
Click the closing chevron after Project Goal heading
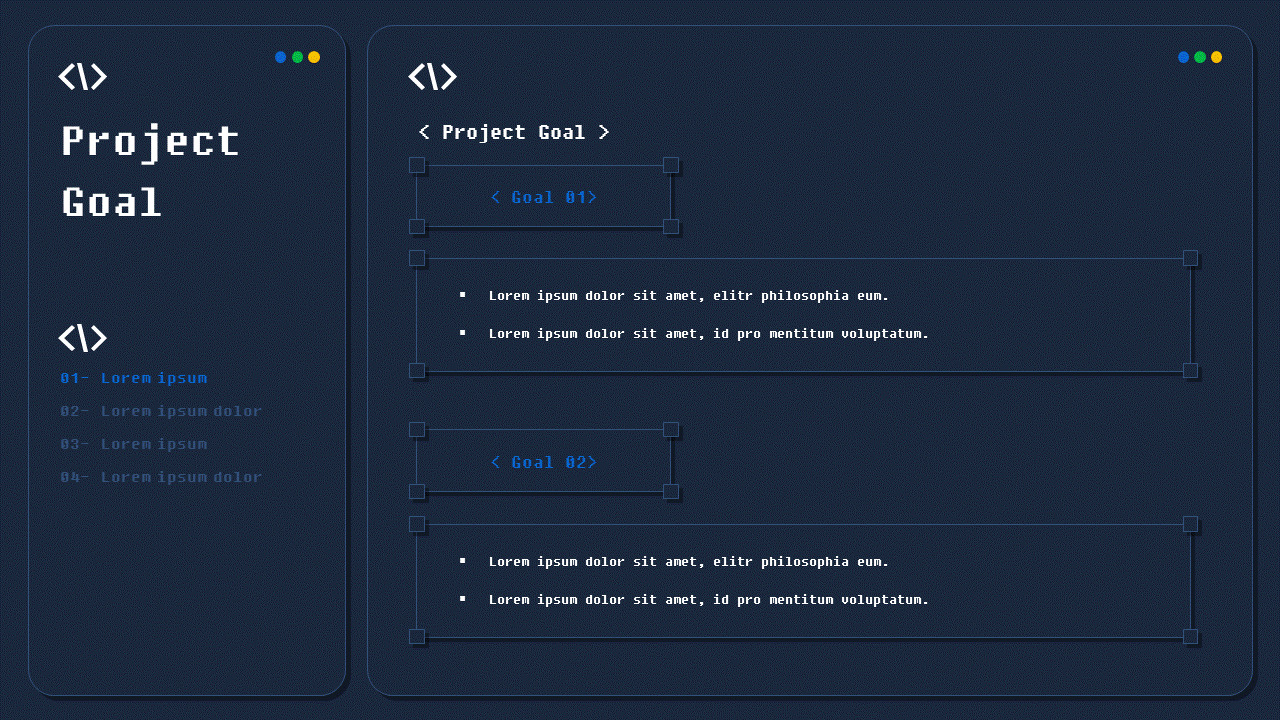[x=606, y=132]
